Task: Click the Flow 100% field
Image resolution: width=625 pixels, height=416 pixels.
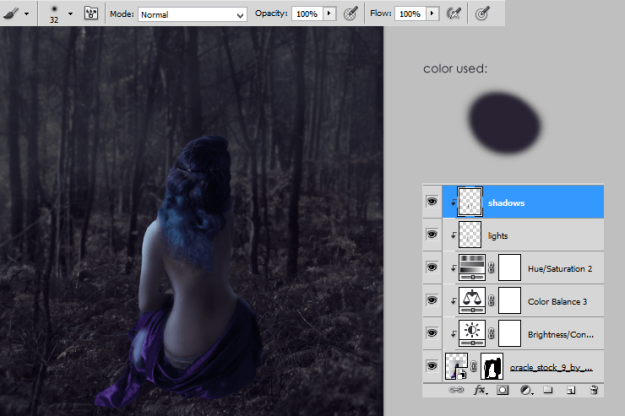Action: coord(410,14)
